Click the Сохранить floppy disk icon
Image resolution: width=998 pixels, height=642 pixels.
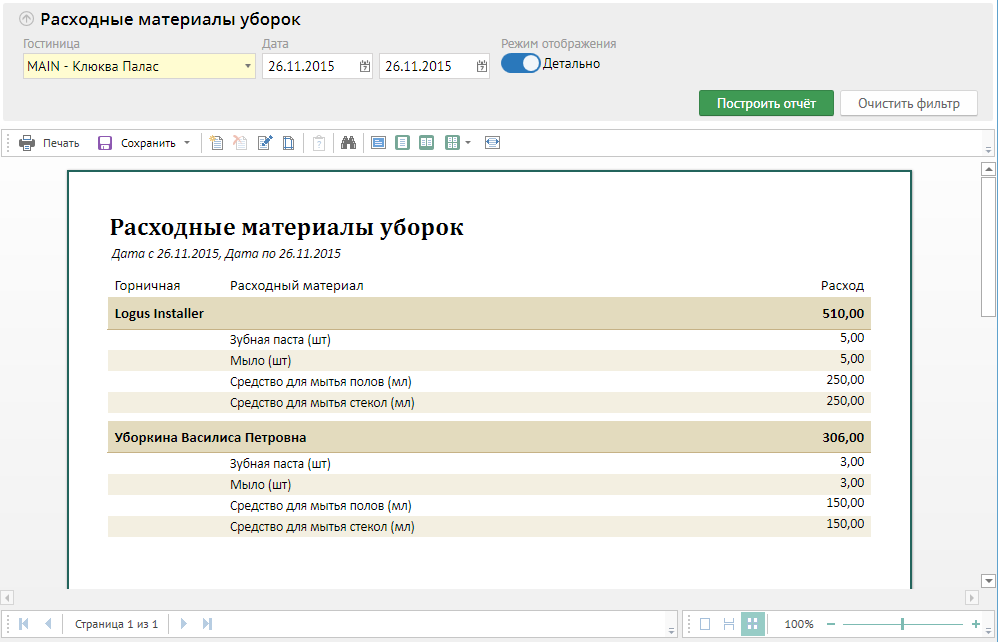(105, 143)
